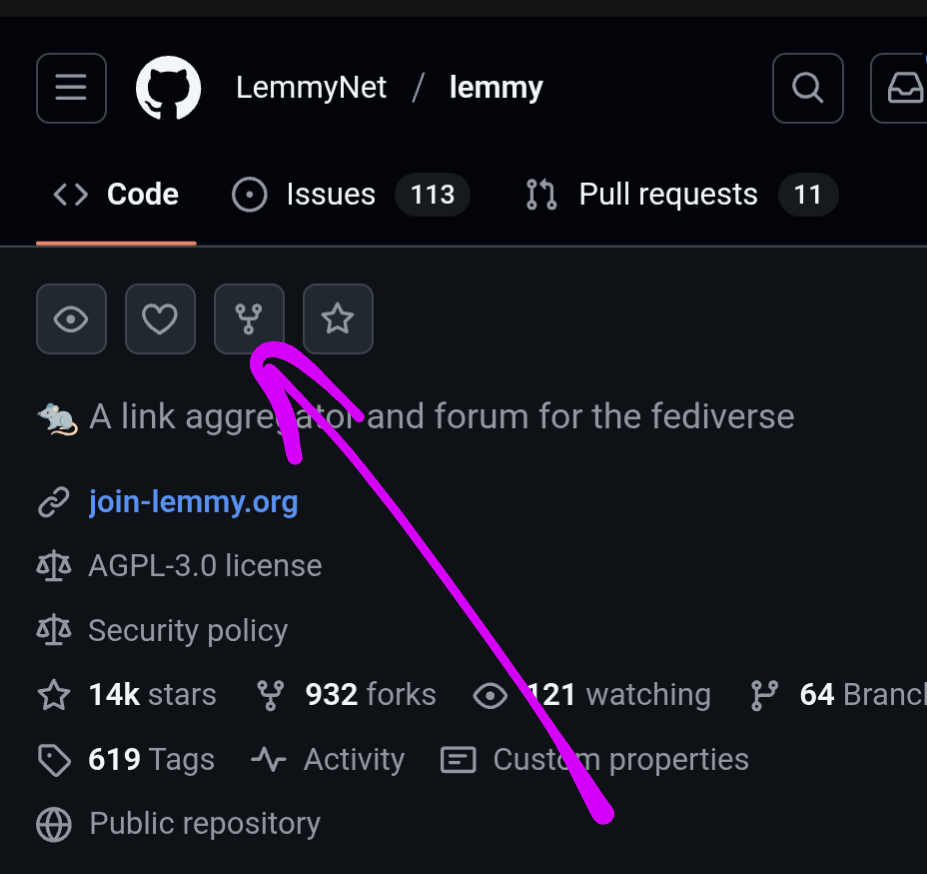Viewport: 927px width, 874px height.
Task: Open the notifications inbox icon
Action: tap(899, 88)
